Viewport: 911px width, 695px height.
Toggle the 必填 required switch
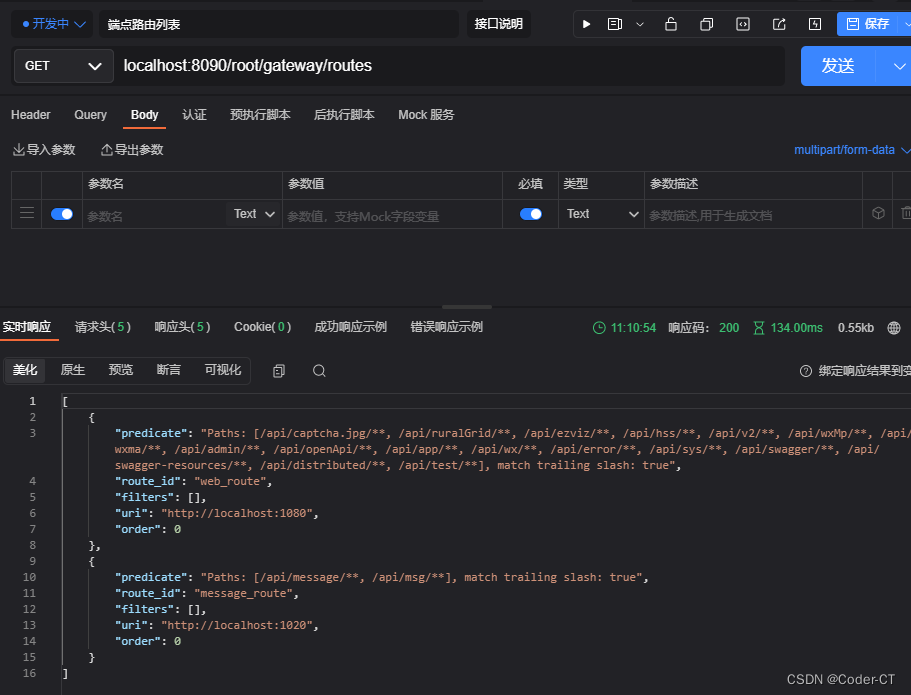click(530, 214)
